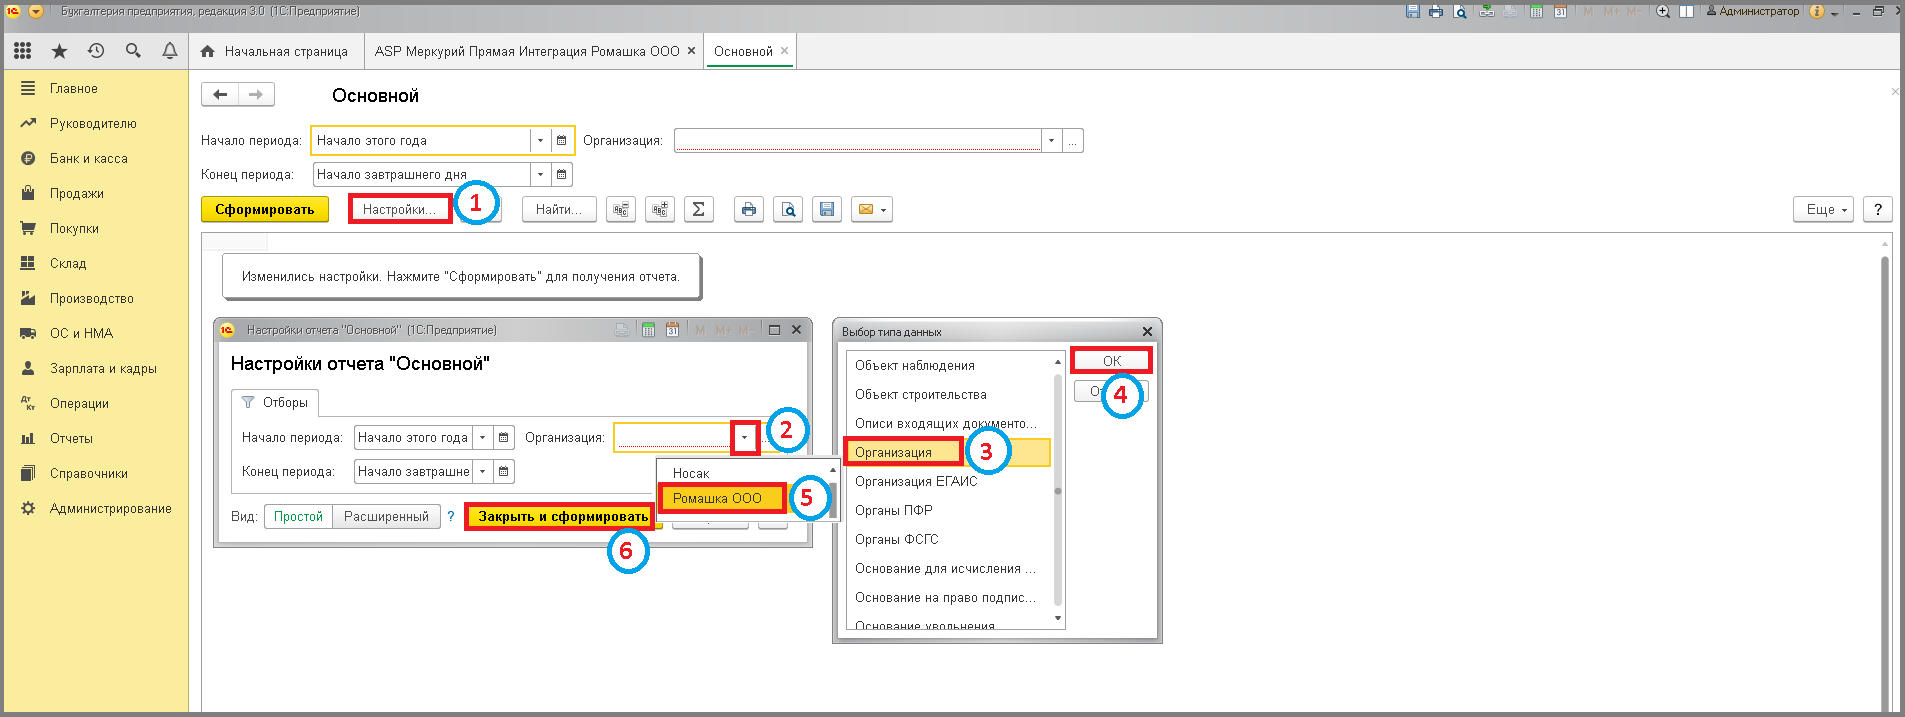Open calculator icon in title bar
1905x717 pixels.
coord(1536,12)
